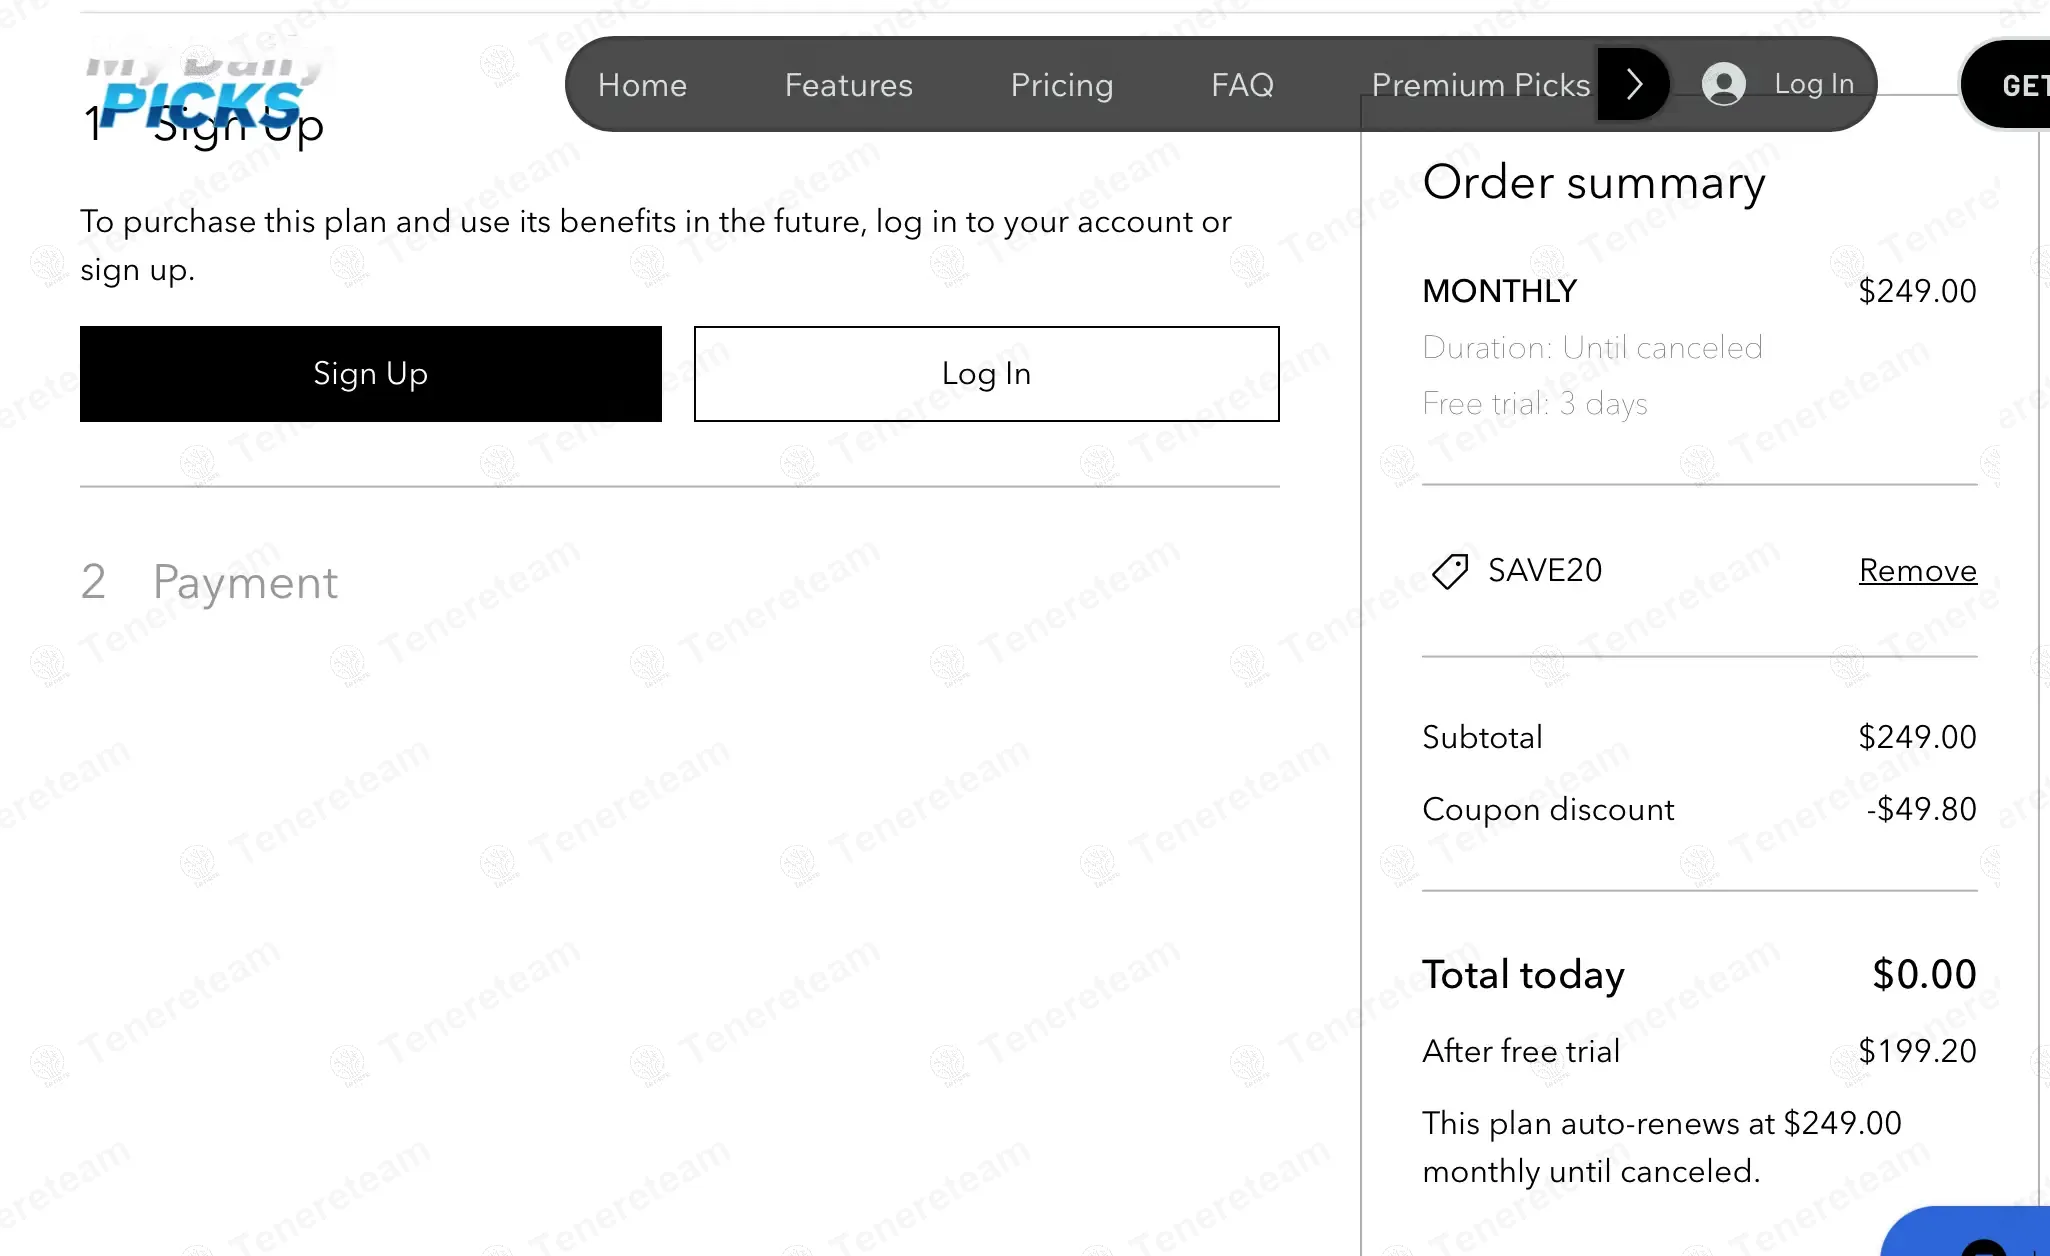
Task: Click the Total today $0.00 amount
Action: click(x=1924, y=975)
